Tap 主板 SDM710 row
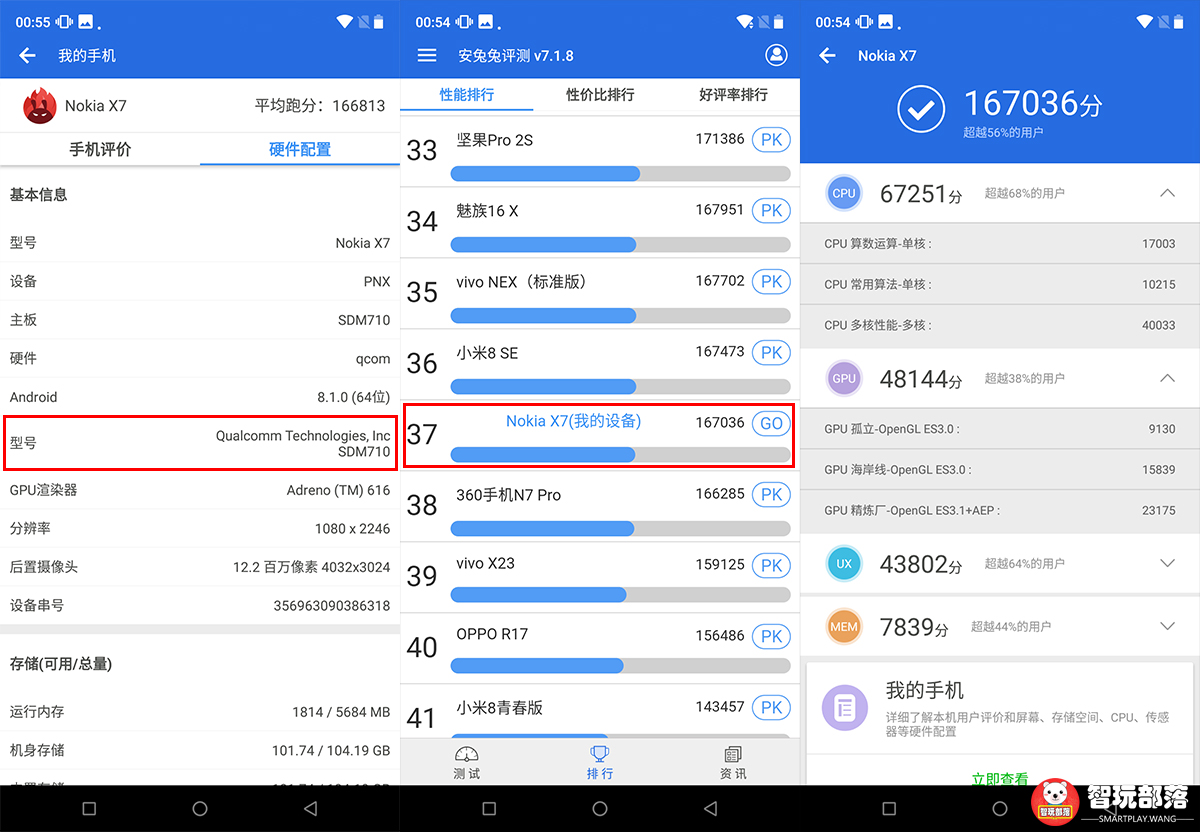Viewport: 1200px width, 832px height. [x=200, y=320]
